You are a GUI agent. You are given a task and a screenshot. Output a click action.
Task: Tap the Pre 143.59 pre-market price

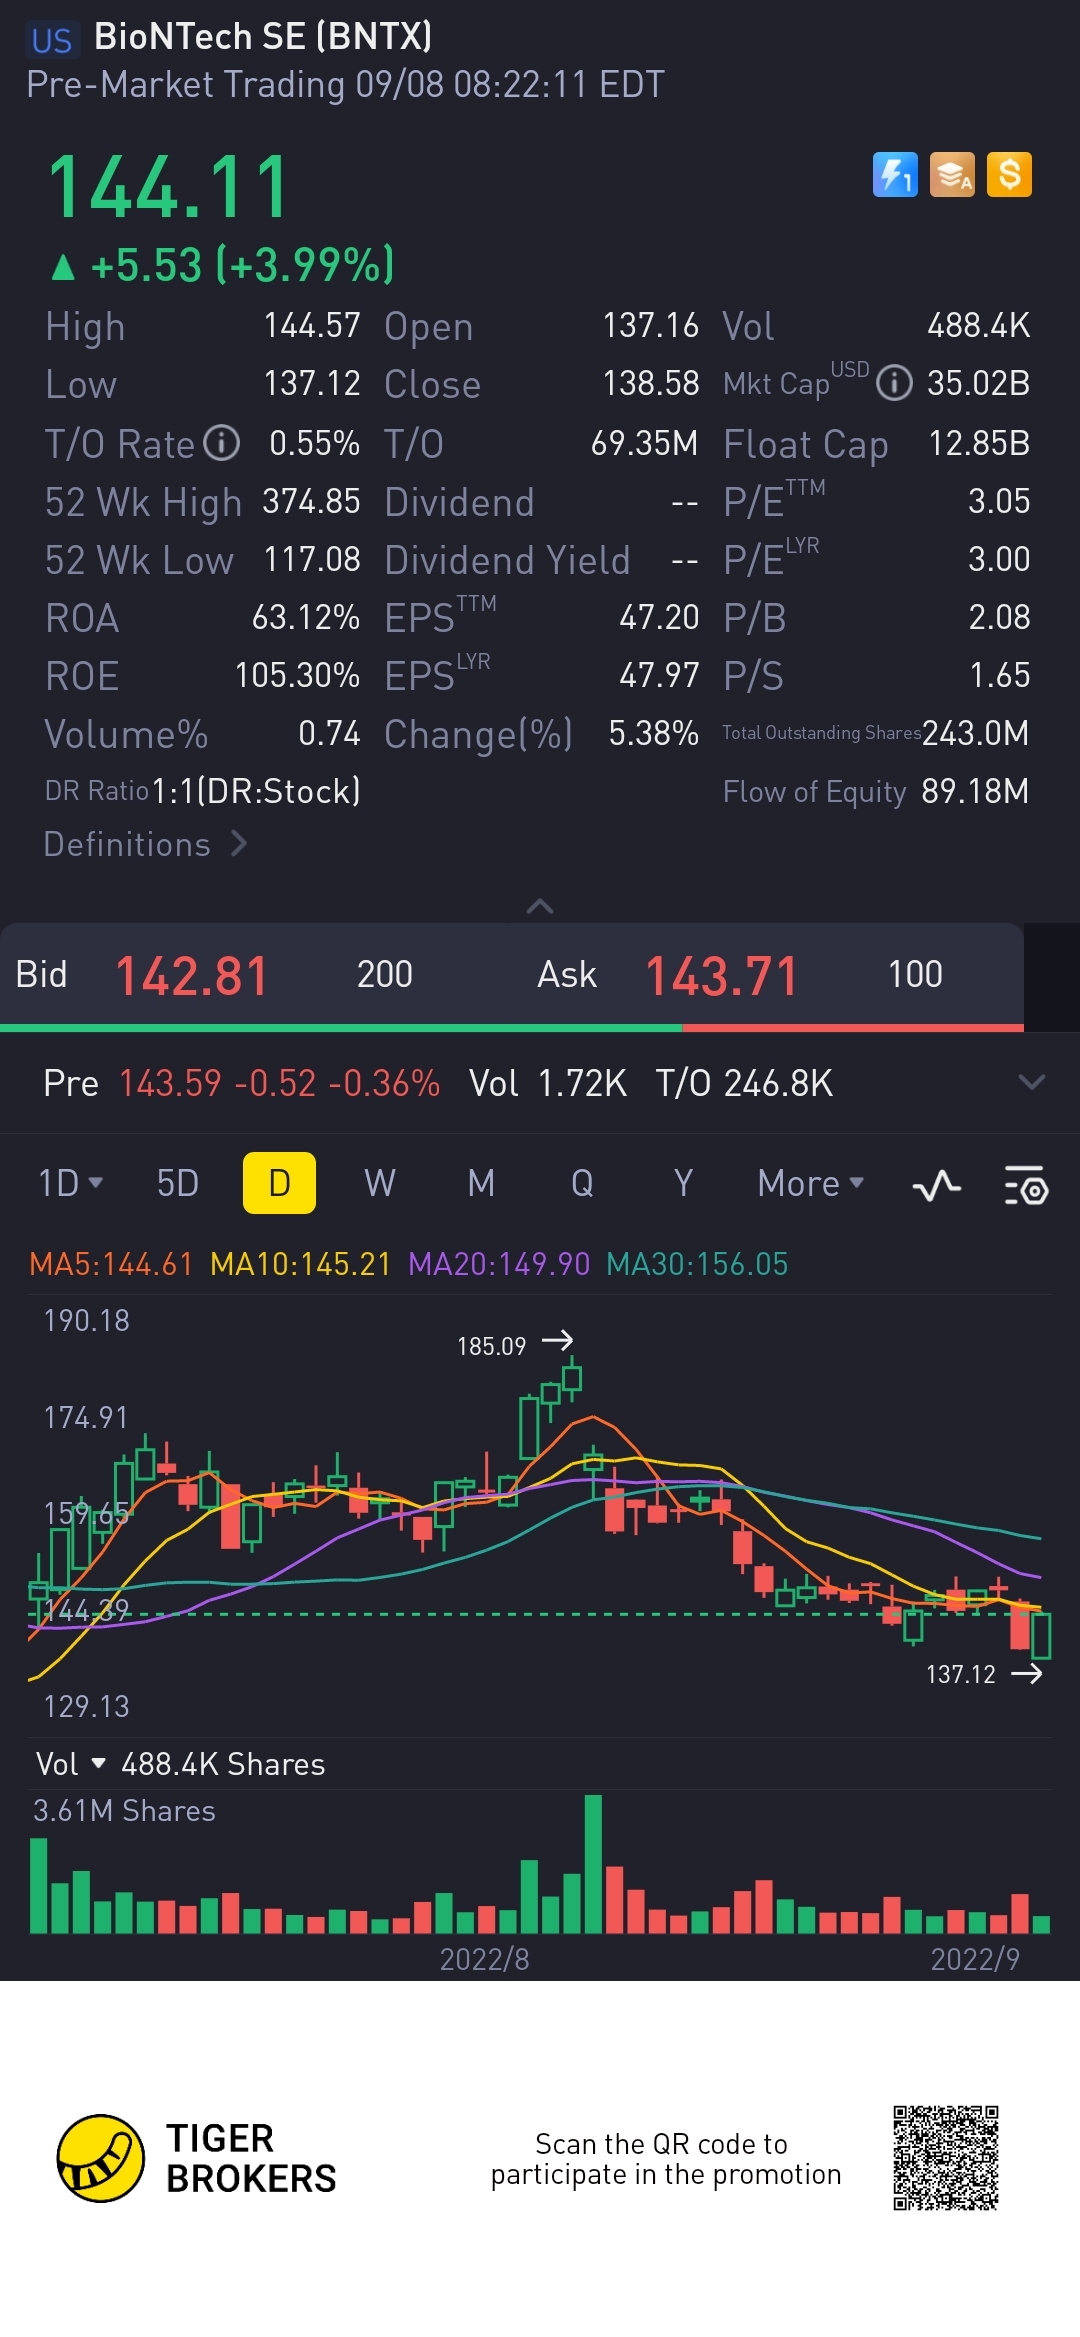click(170, 1083)
